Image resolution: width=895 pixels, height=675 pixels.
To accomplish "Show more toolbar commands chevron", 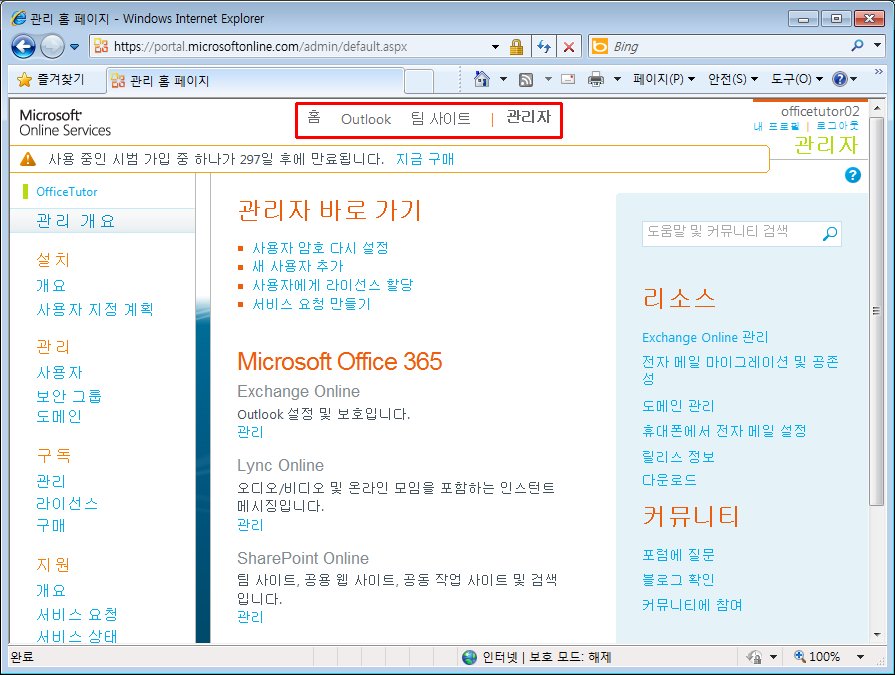I will [879, 71].
